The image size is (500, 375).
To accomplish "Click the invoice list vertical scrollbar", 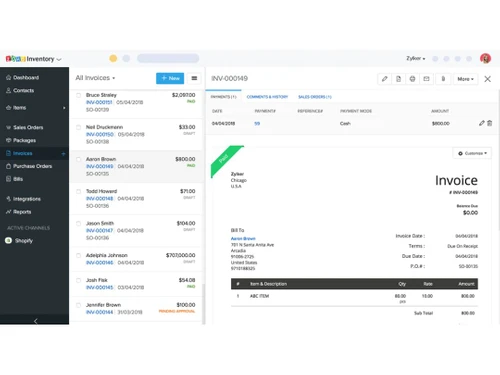I will click(x=203, y=303).
